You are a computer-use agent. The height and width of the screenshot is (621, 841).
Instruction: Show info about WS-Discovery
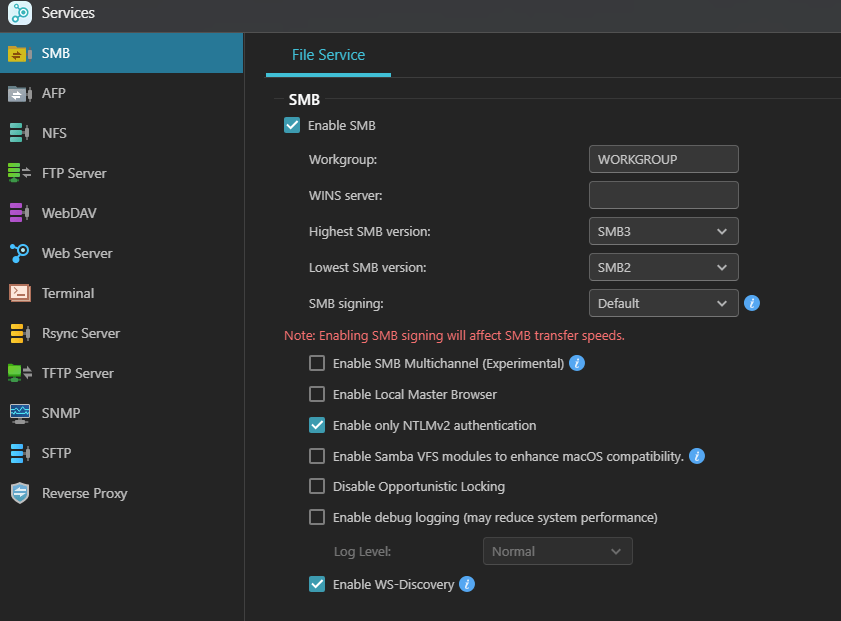467,584
